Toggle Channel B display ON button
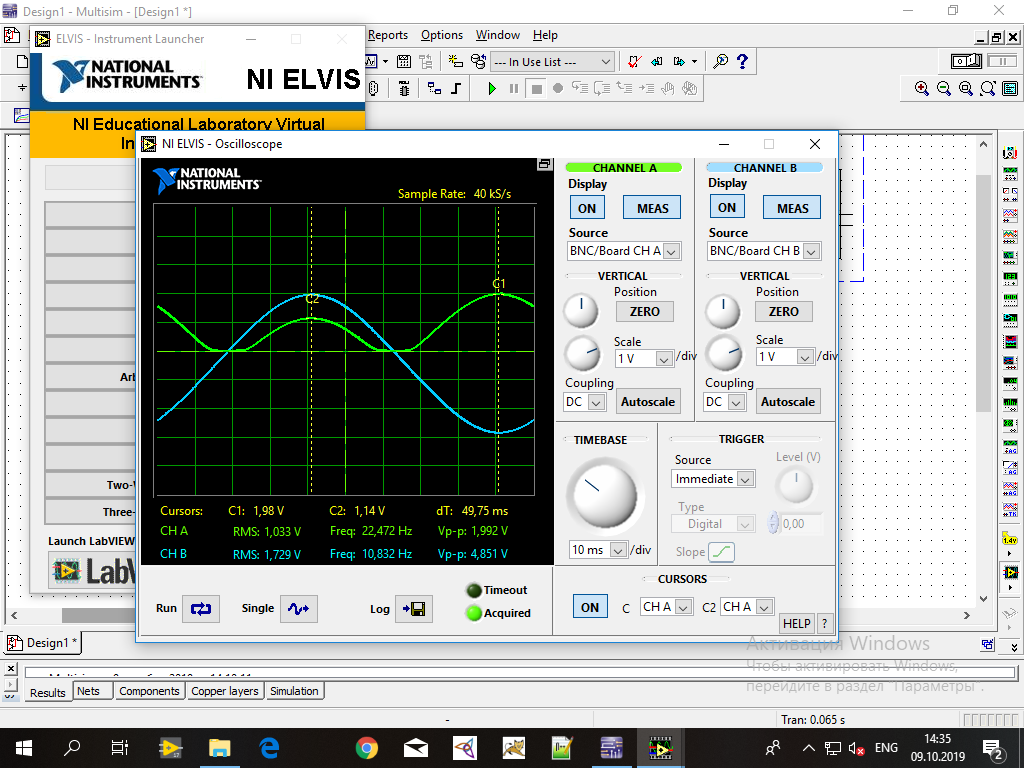The height and width of the screenshot is (768, 1024). (727, 208)
